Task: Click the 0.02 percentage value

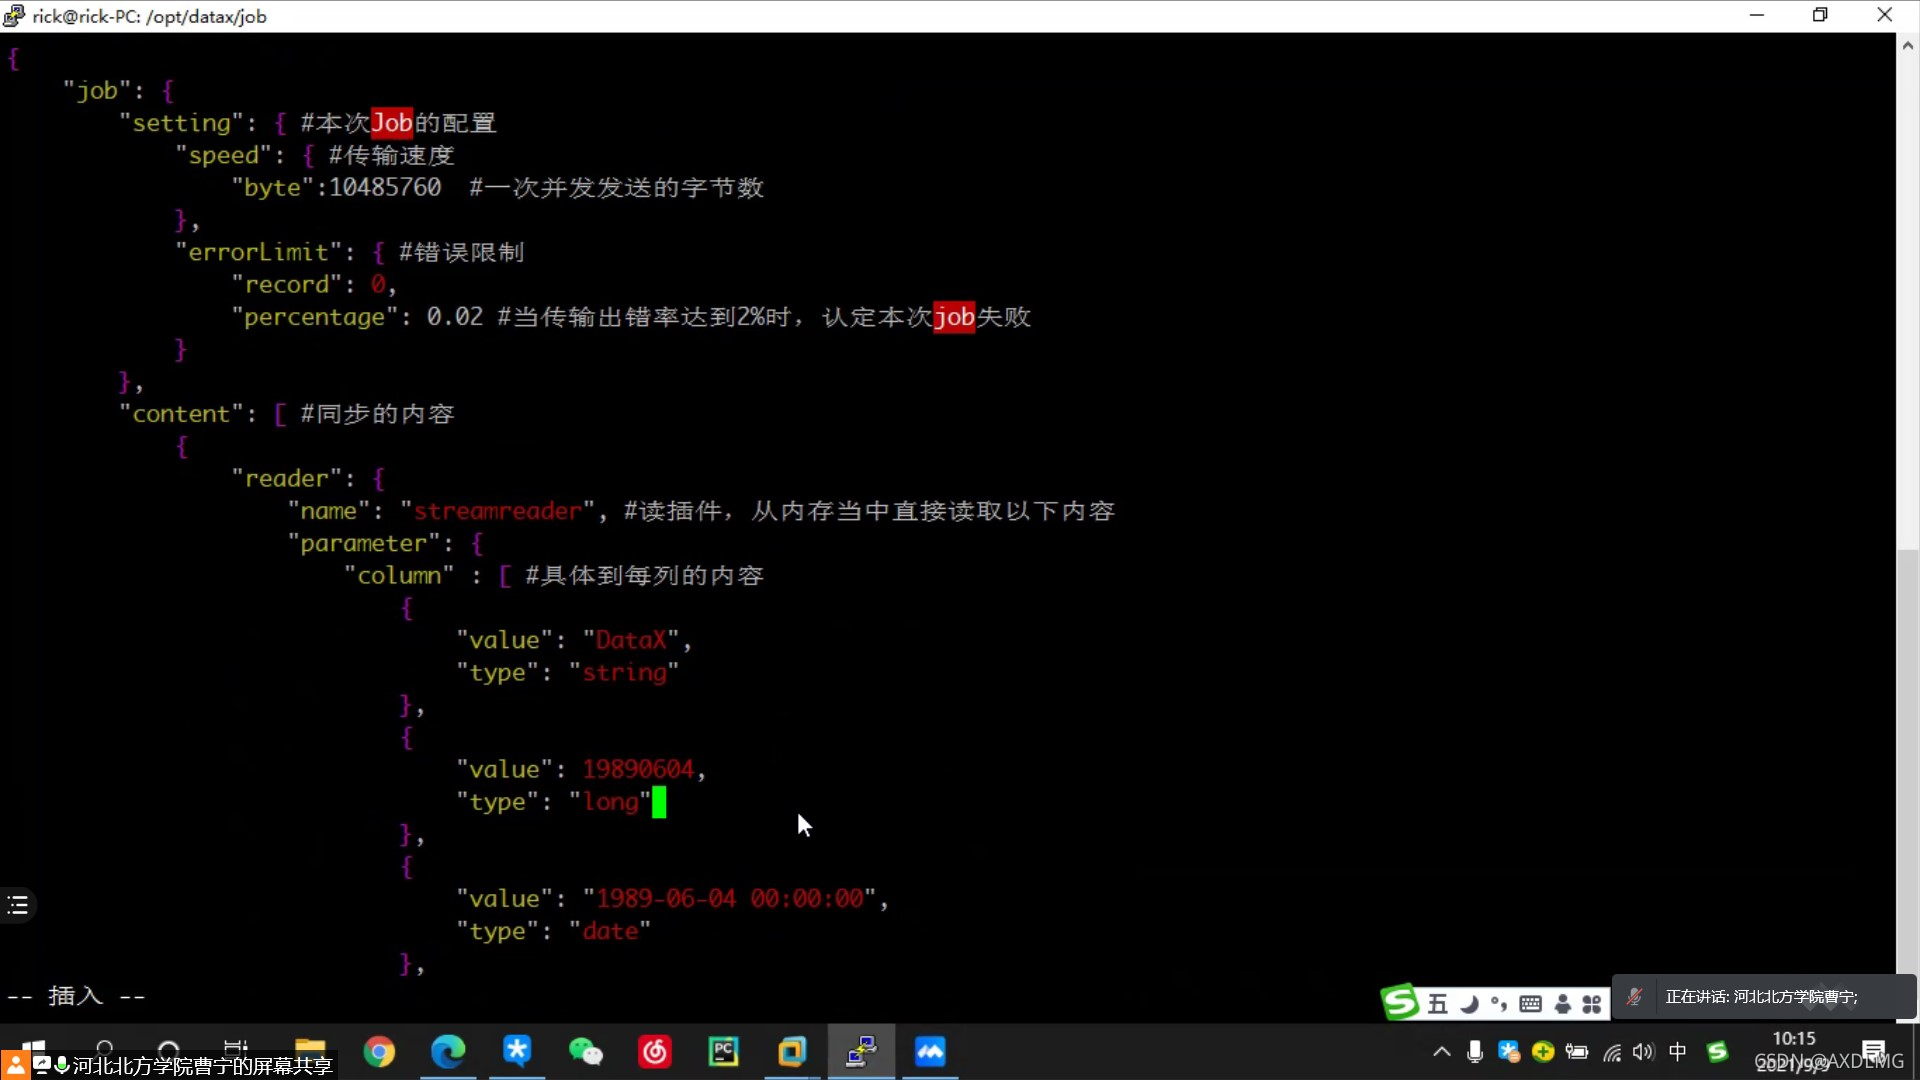Action: [x=455, y=317]
